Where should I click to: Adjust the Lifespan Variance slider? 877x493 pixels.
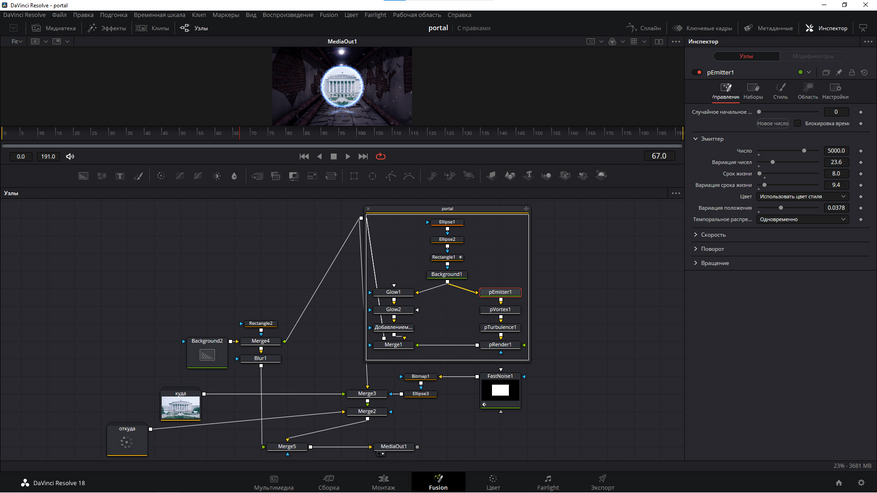789,185
